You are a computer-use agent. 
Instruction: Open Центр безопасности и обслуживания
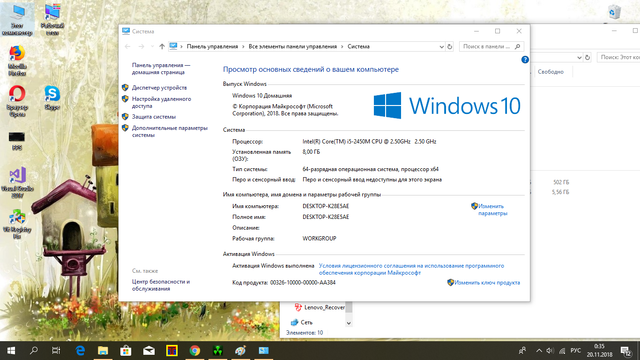(161, 285)
